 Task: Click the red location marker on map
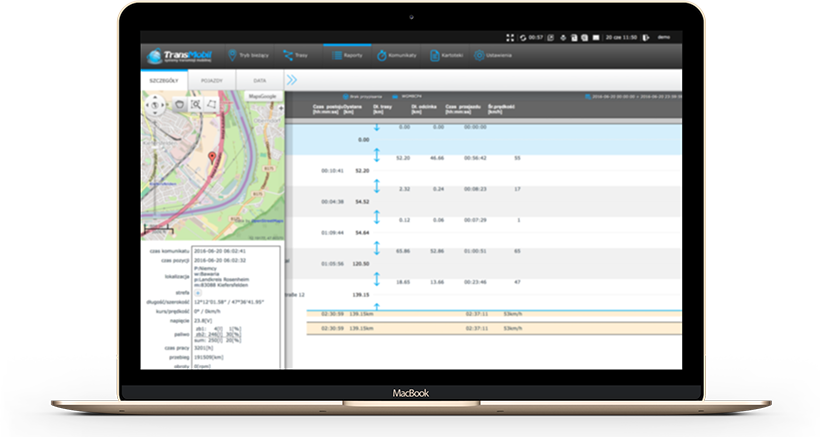pyautogui.click(x=212, y=158)
